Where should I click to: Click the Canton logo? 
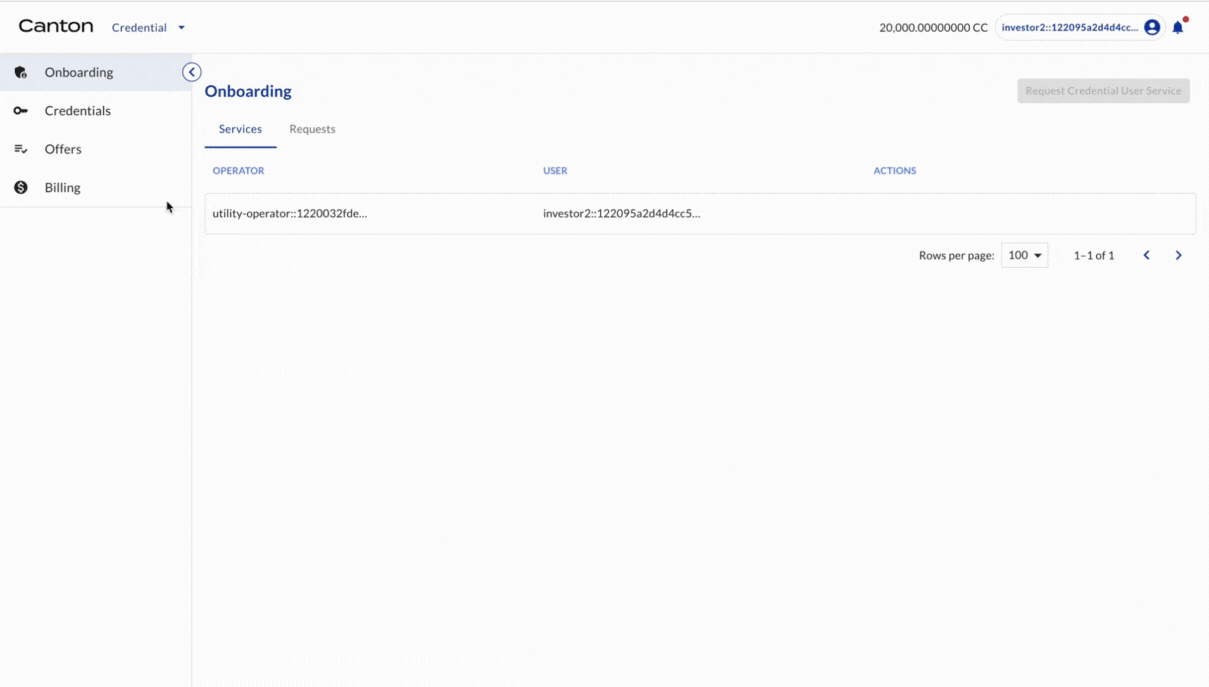coord(56,27)
